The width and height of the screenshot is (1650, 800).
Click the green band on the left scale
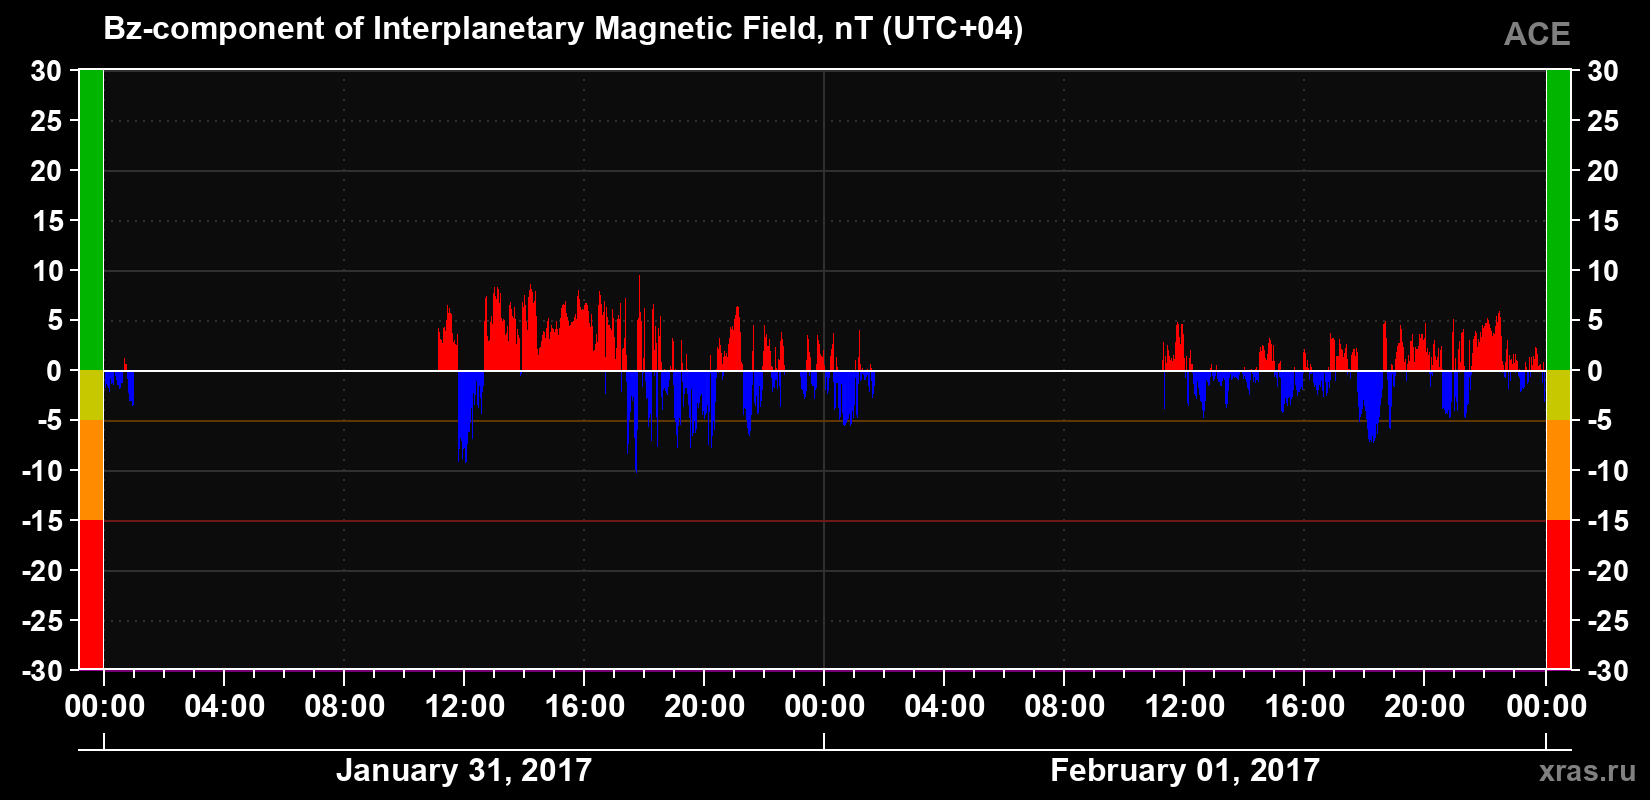[91, 220]
